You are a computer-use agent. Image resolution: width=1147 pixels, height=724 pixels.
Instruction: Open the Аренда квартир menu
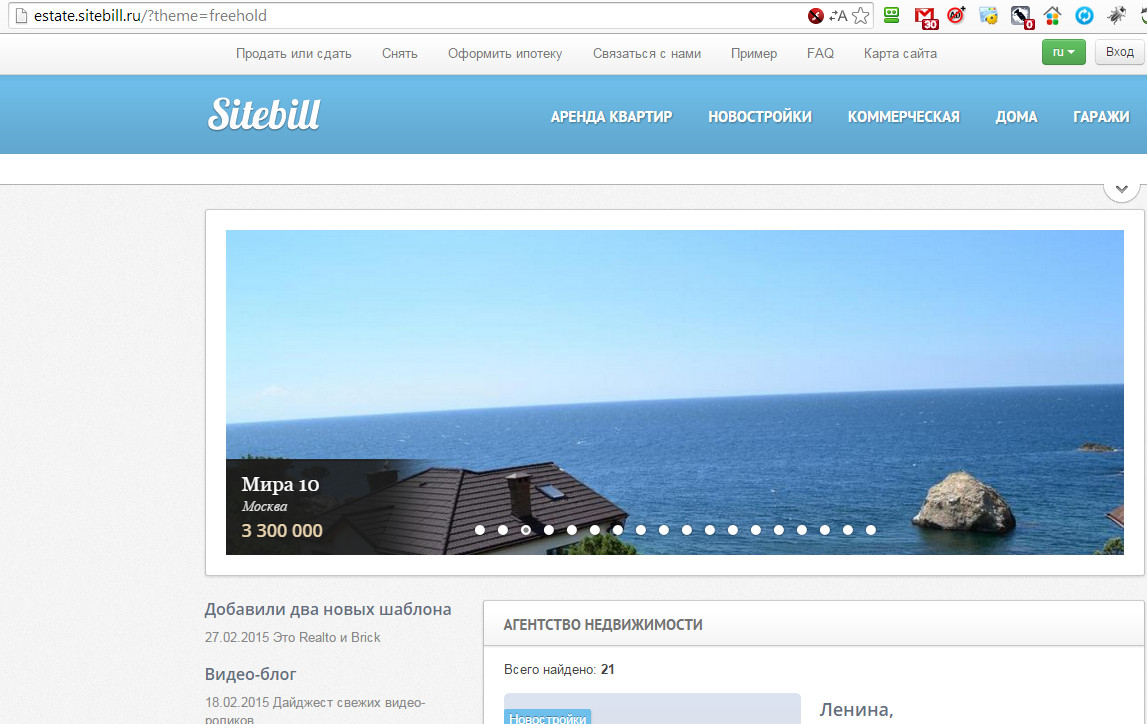point(611,117)
